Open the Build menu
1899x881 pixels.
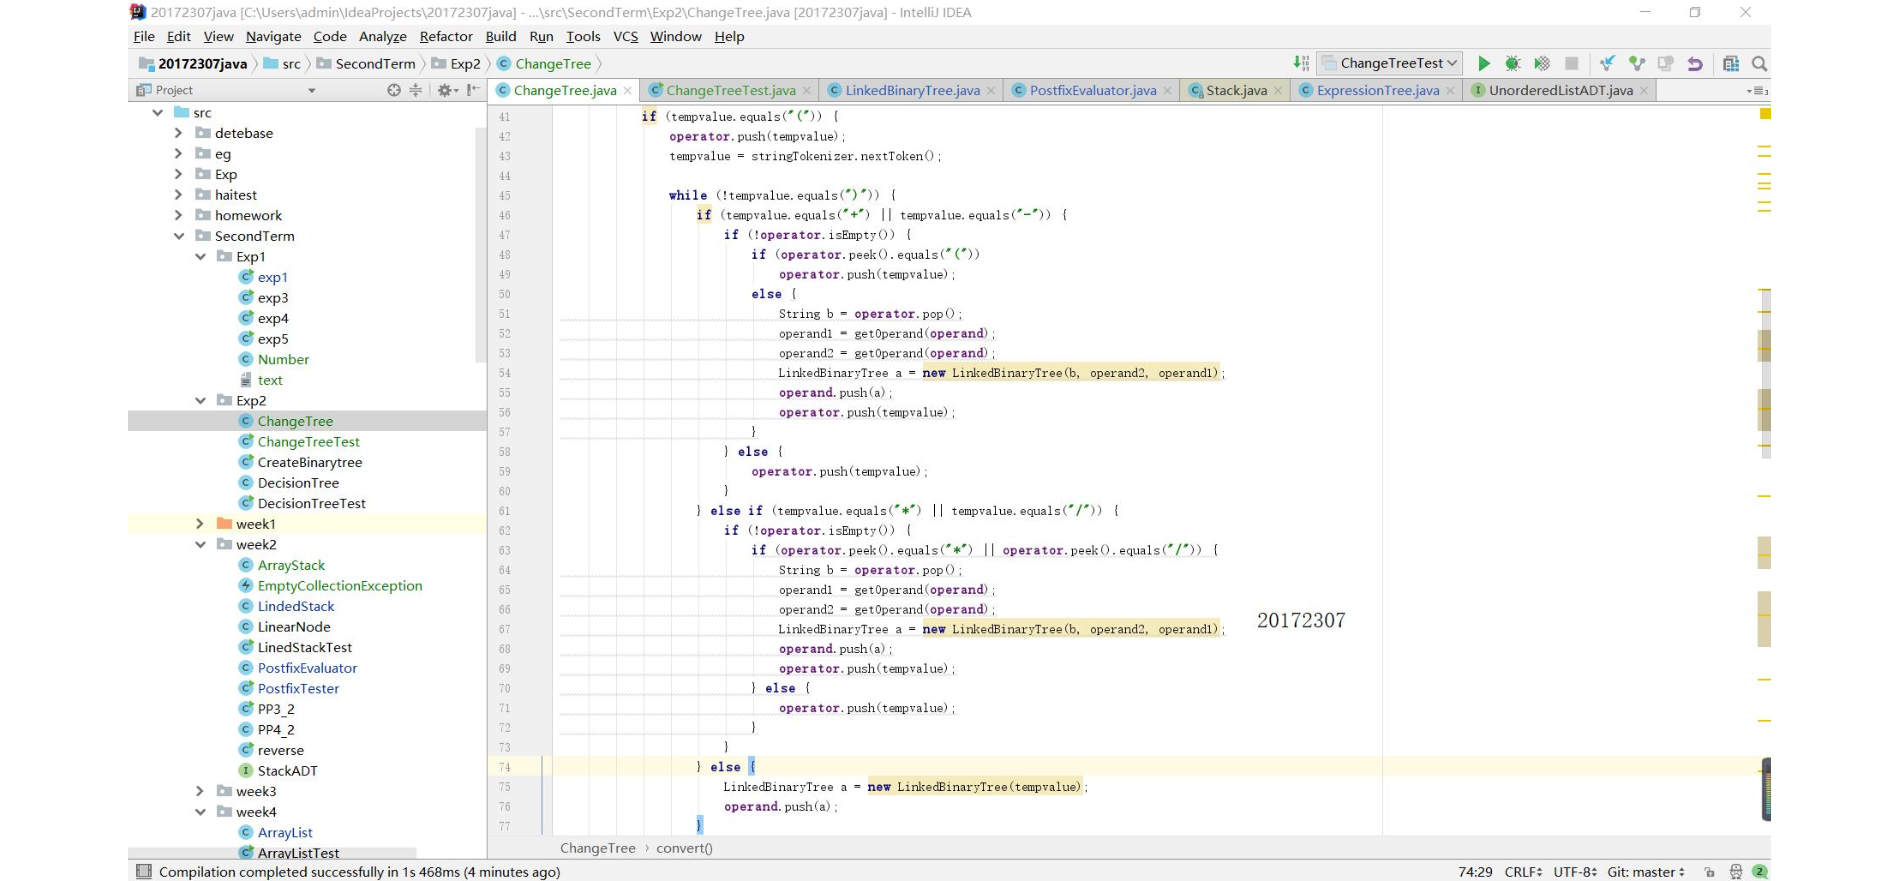coord(501,36)
